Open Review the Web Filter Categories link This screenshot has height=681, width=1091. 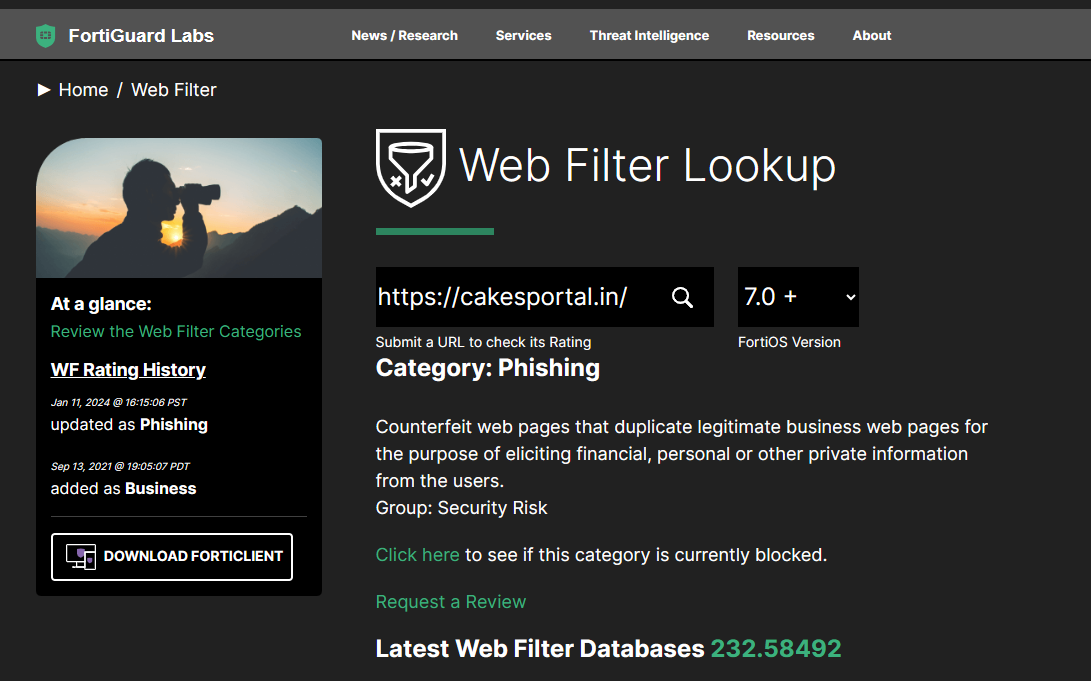tap(176, 331)
